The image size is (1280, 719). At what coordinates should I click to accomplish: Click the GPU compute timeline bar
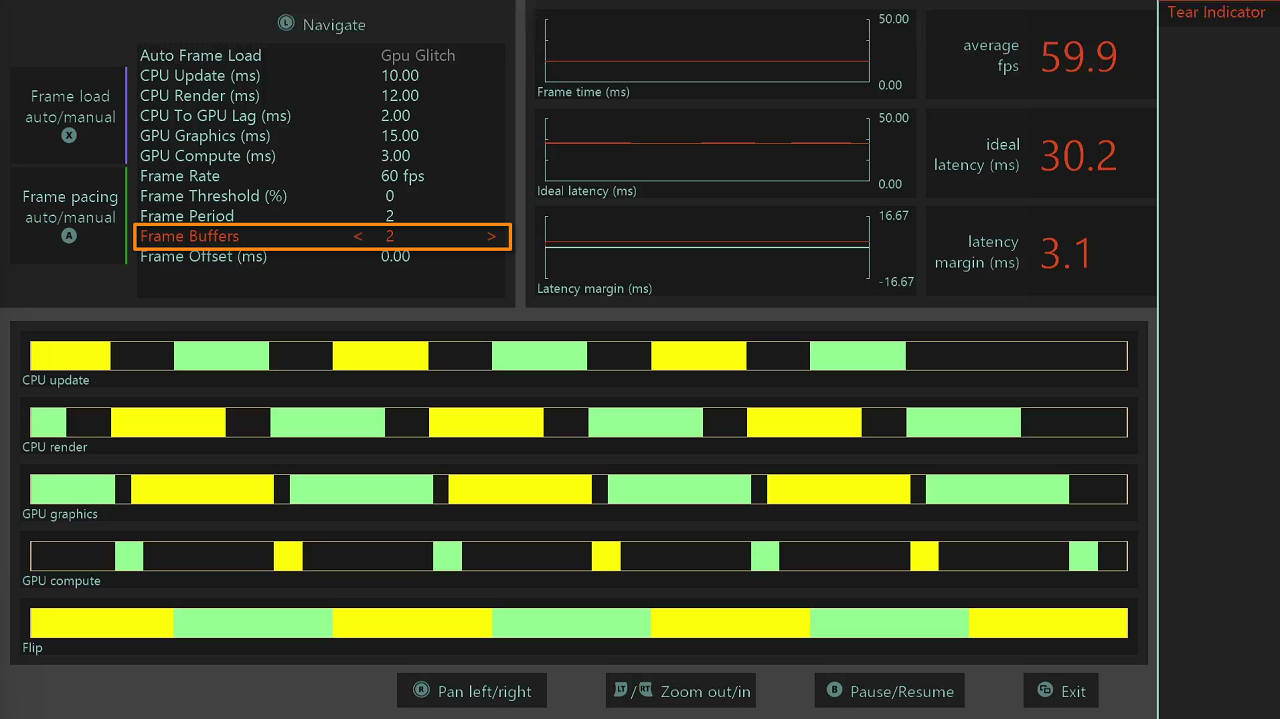tap(579, 556)
